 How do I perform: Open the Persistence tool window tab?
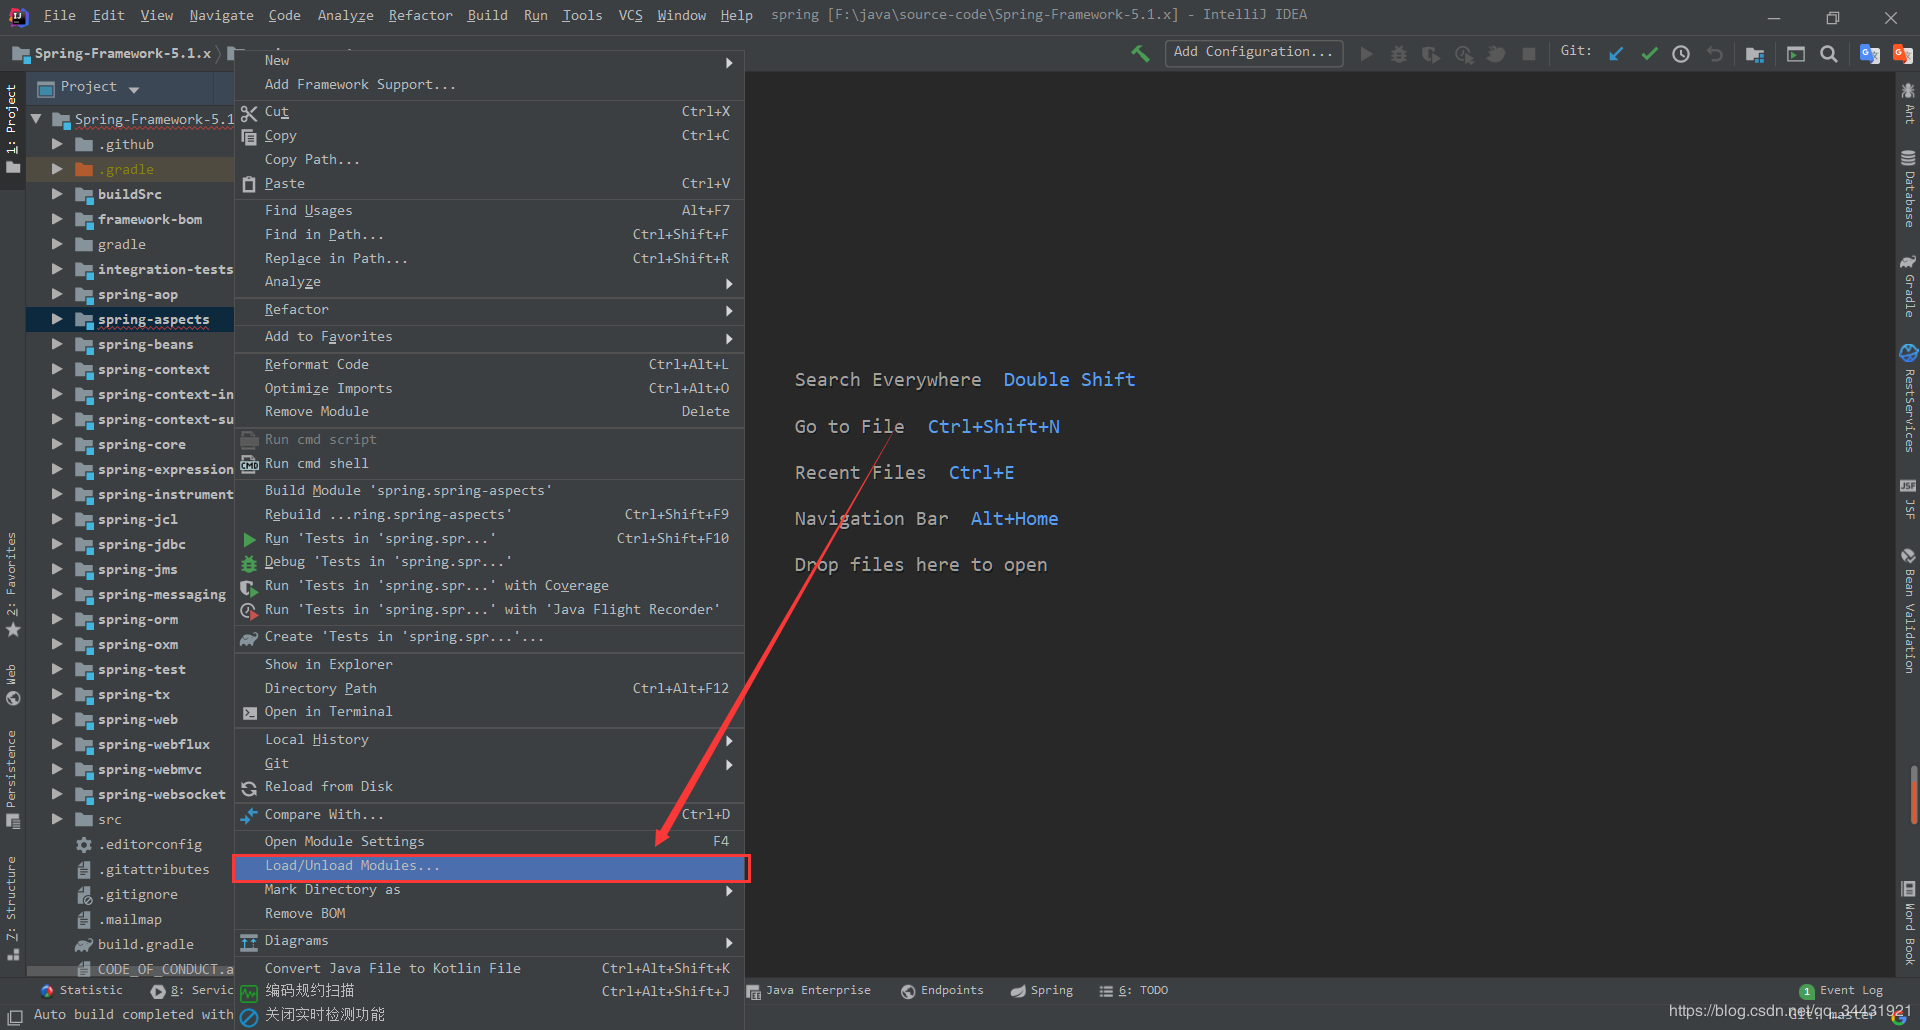tap(12, 779)
